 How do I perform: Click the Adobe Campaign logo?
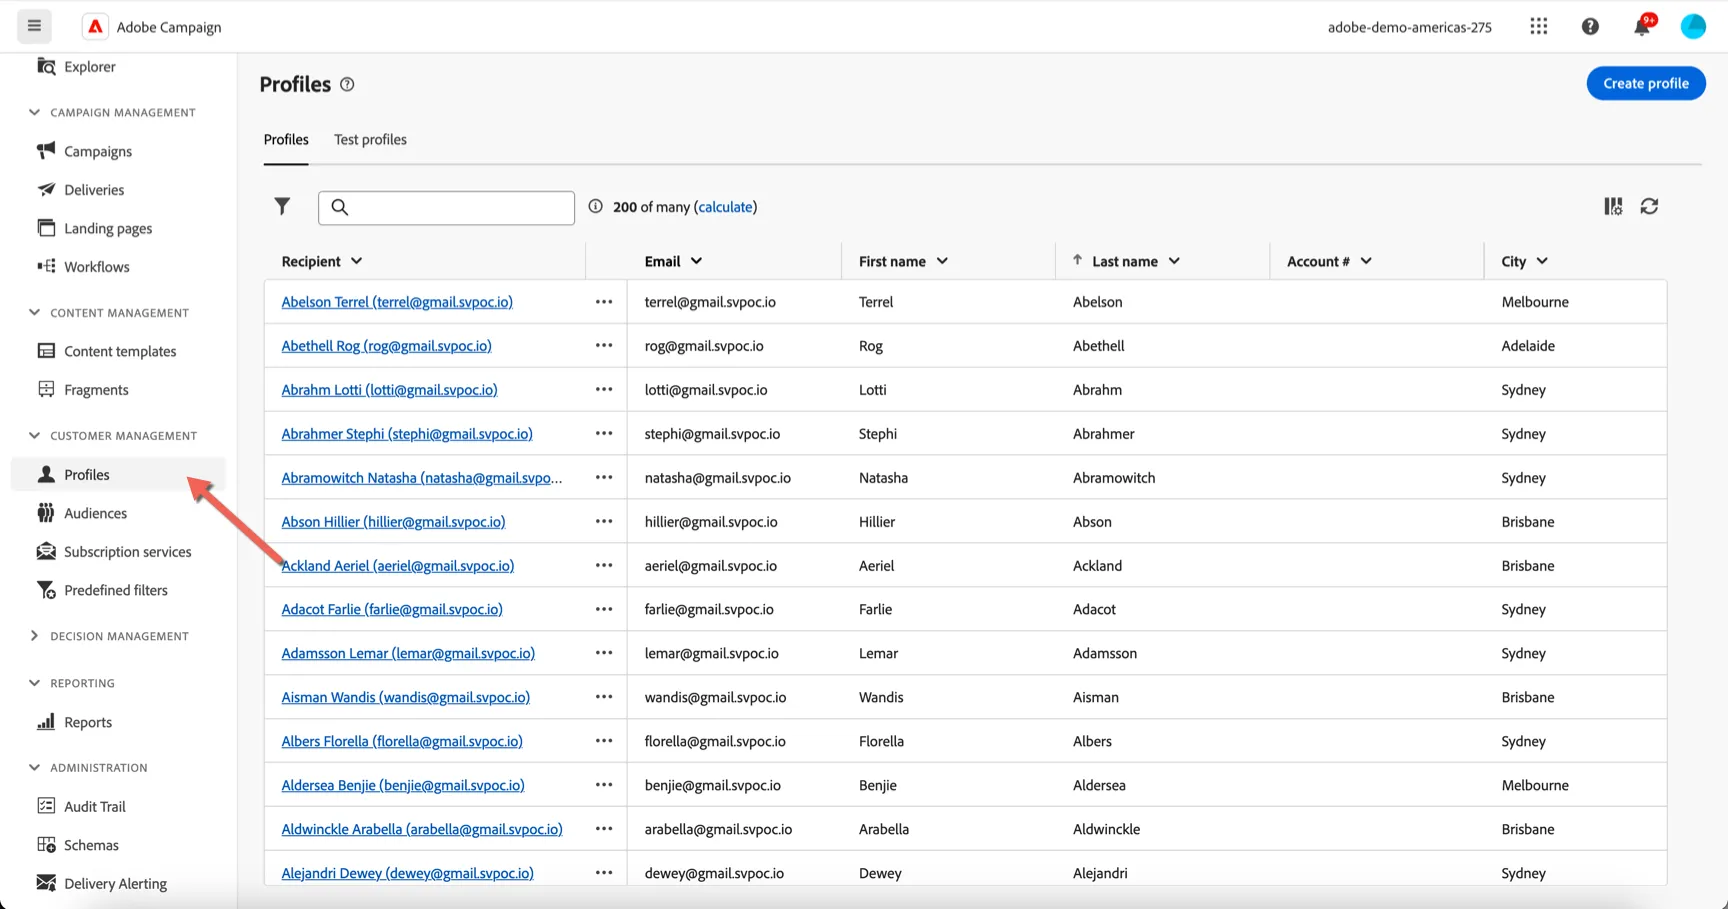(x=95, y=27)
